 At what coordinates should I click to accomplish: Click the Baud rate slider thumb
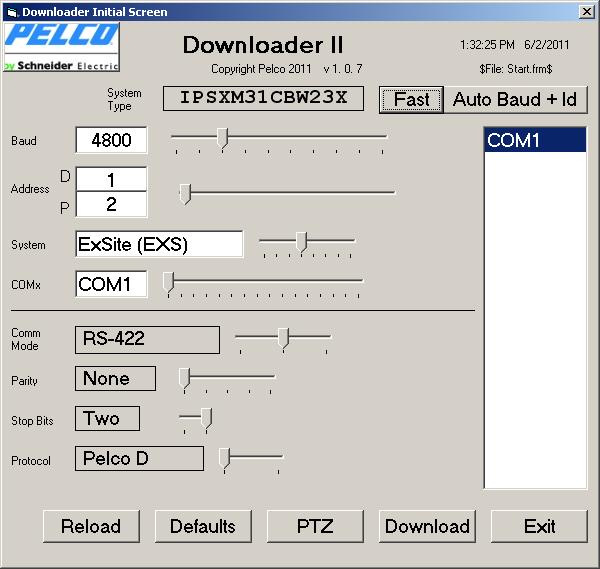[x=222, y=138]
